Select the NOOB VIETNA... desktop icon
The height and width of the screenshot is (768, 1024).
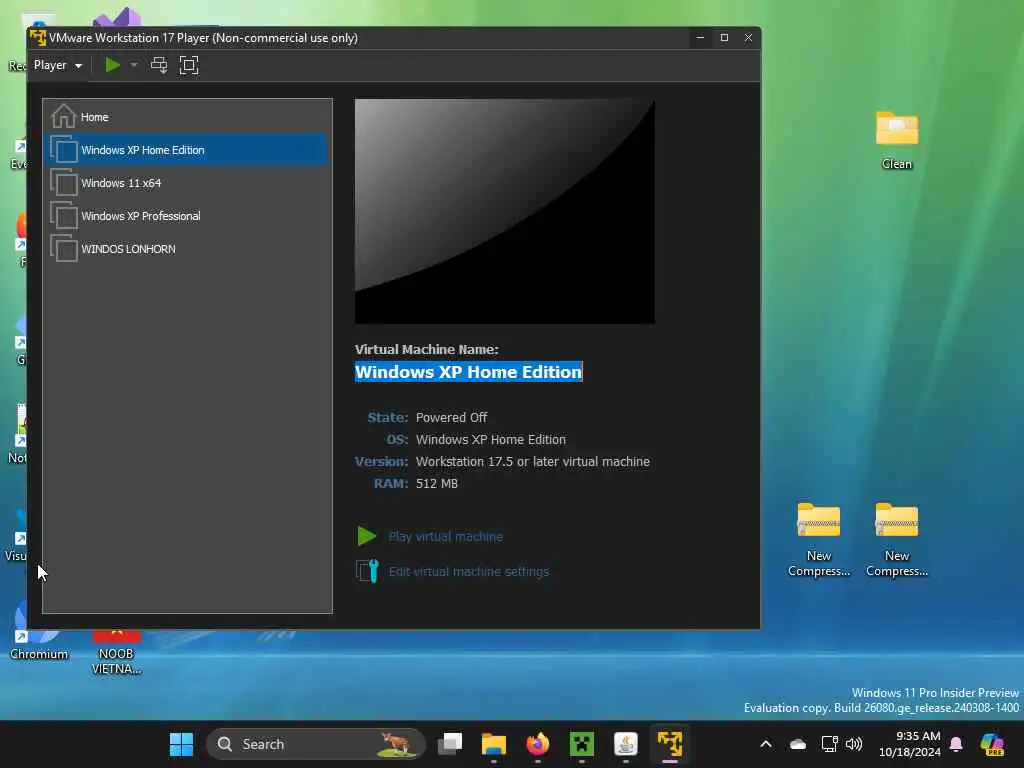click(116, 651)
